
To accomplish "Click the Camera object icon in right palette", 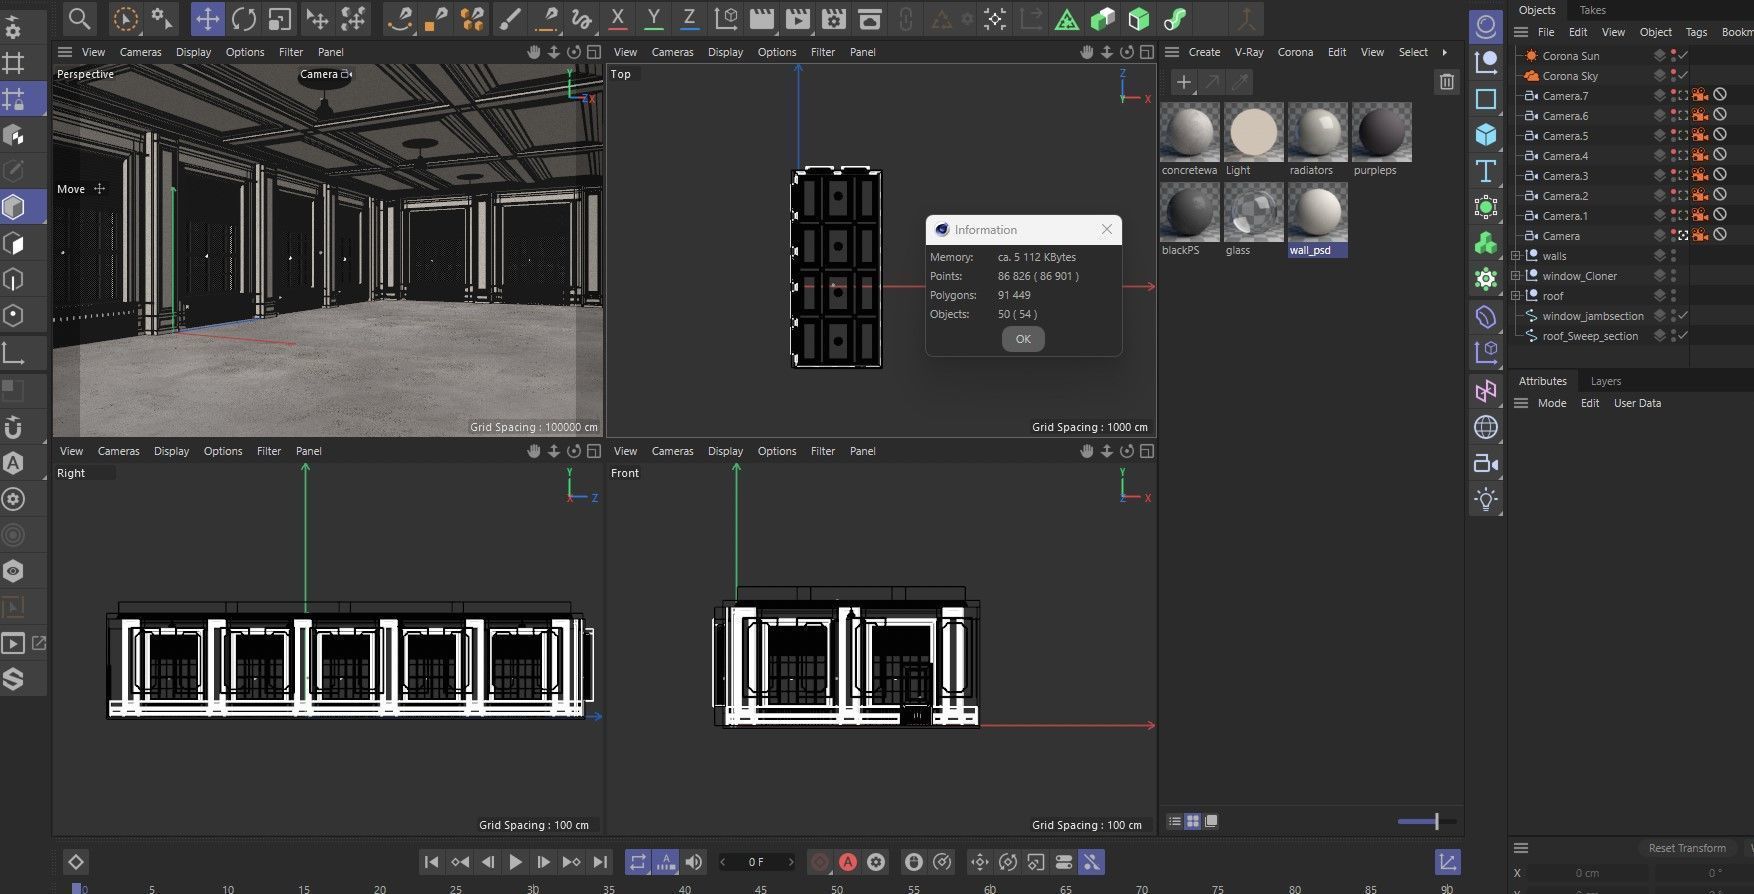I will (1486, 463).
